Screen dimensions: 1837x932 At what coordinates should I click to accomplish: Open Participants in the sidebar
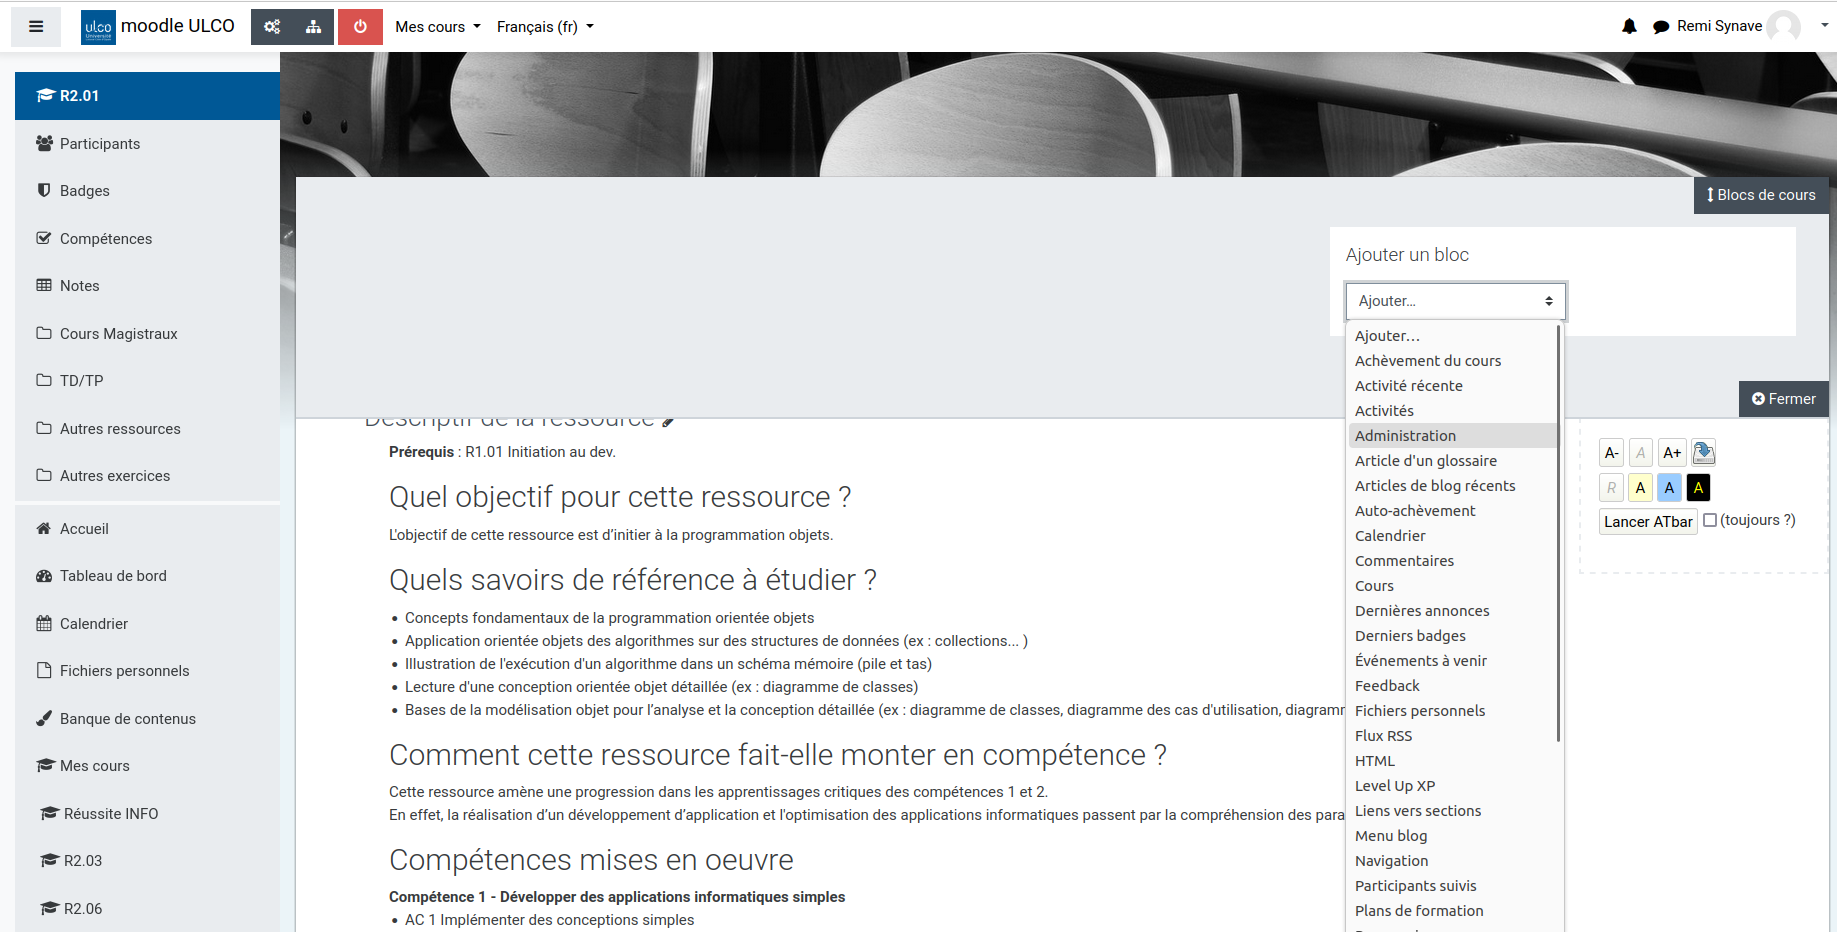[100, 144]
